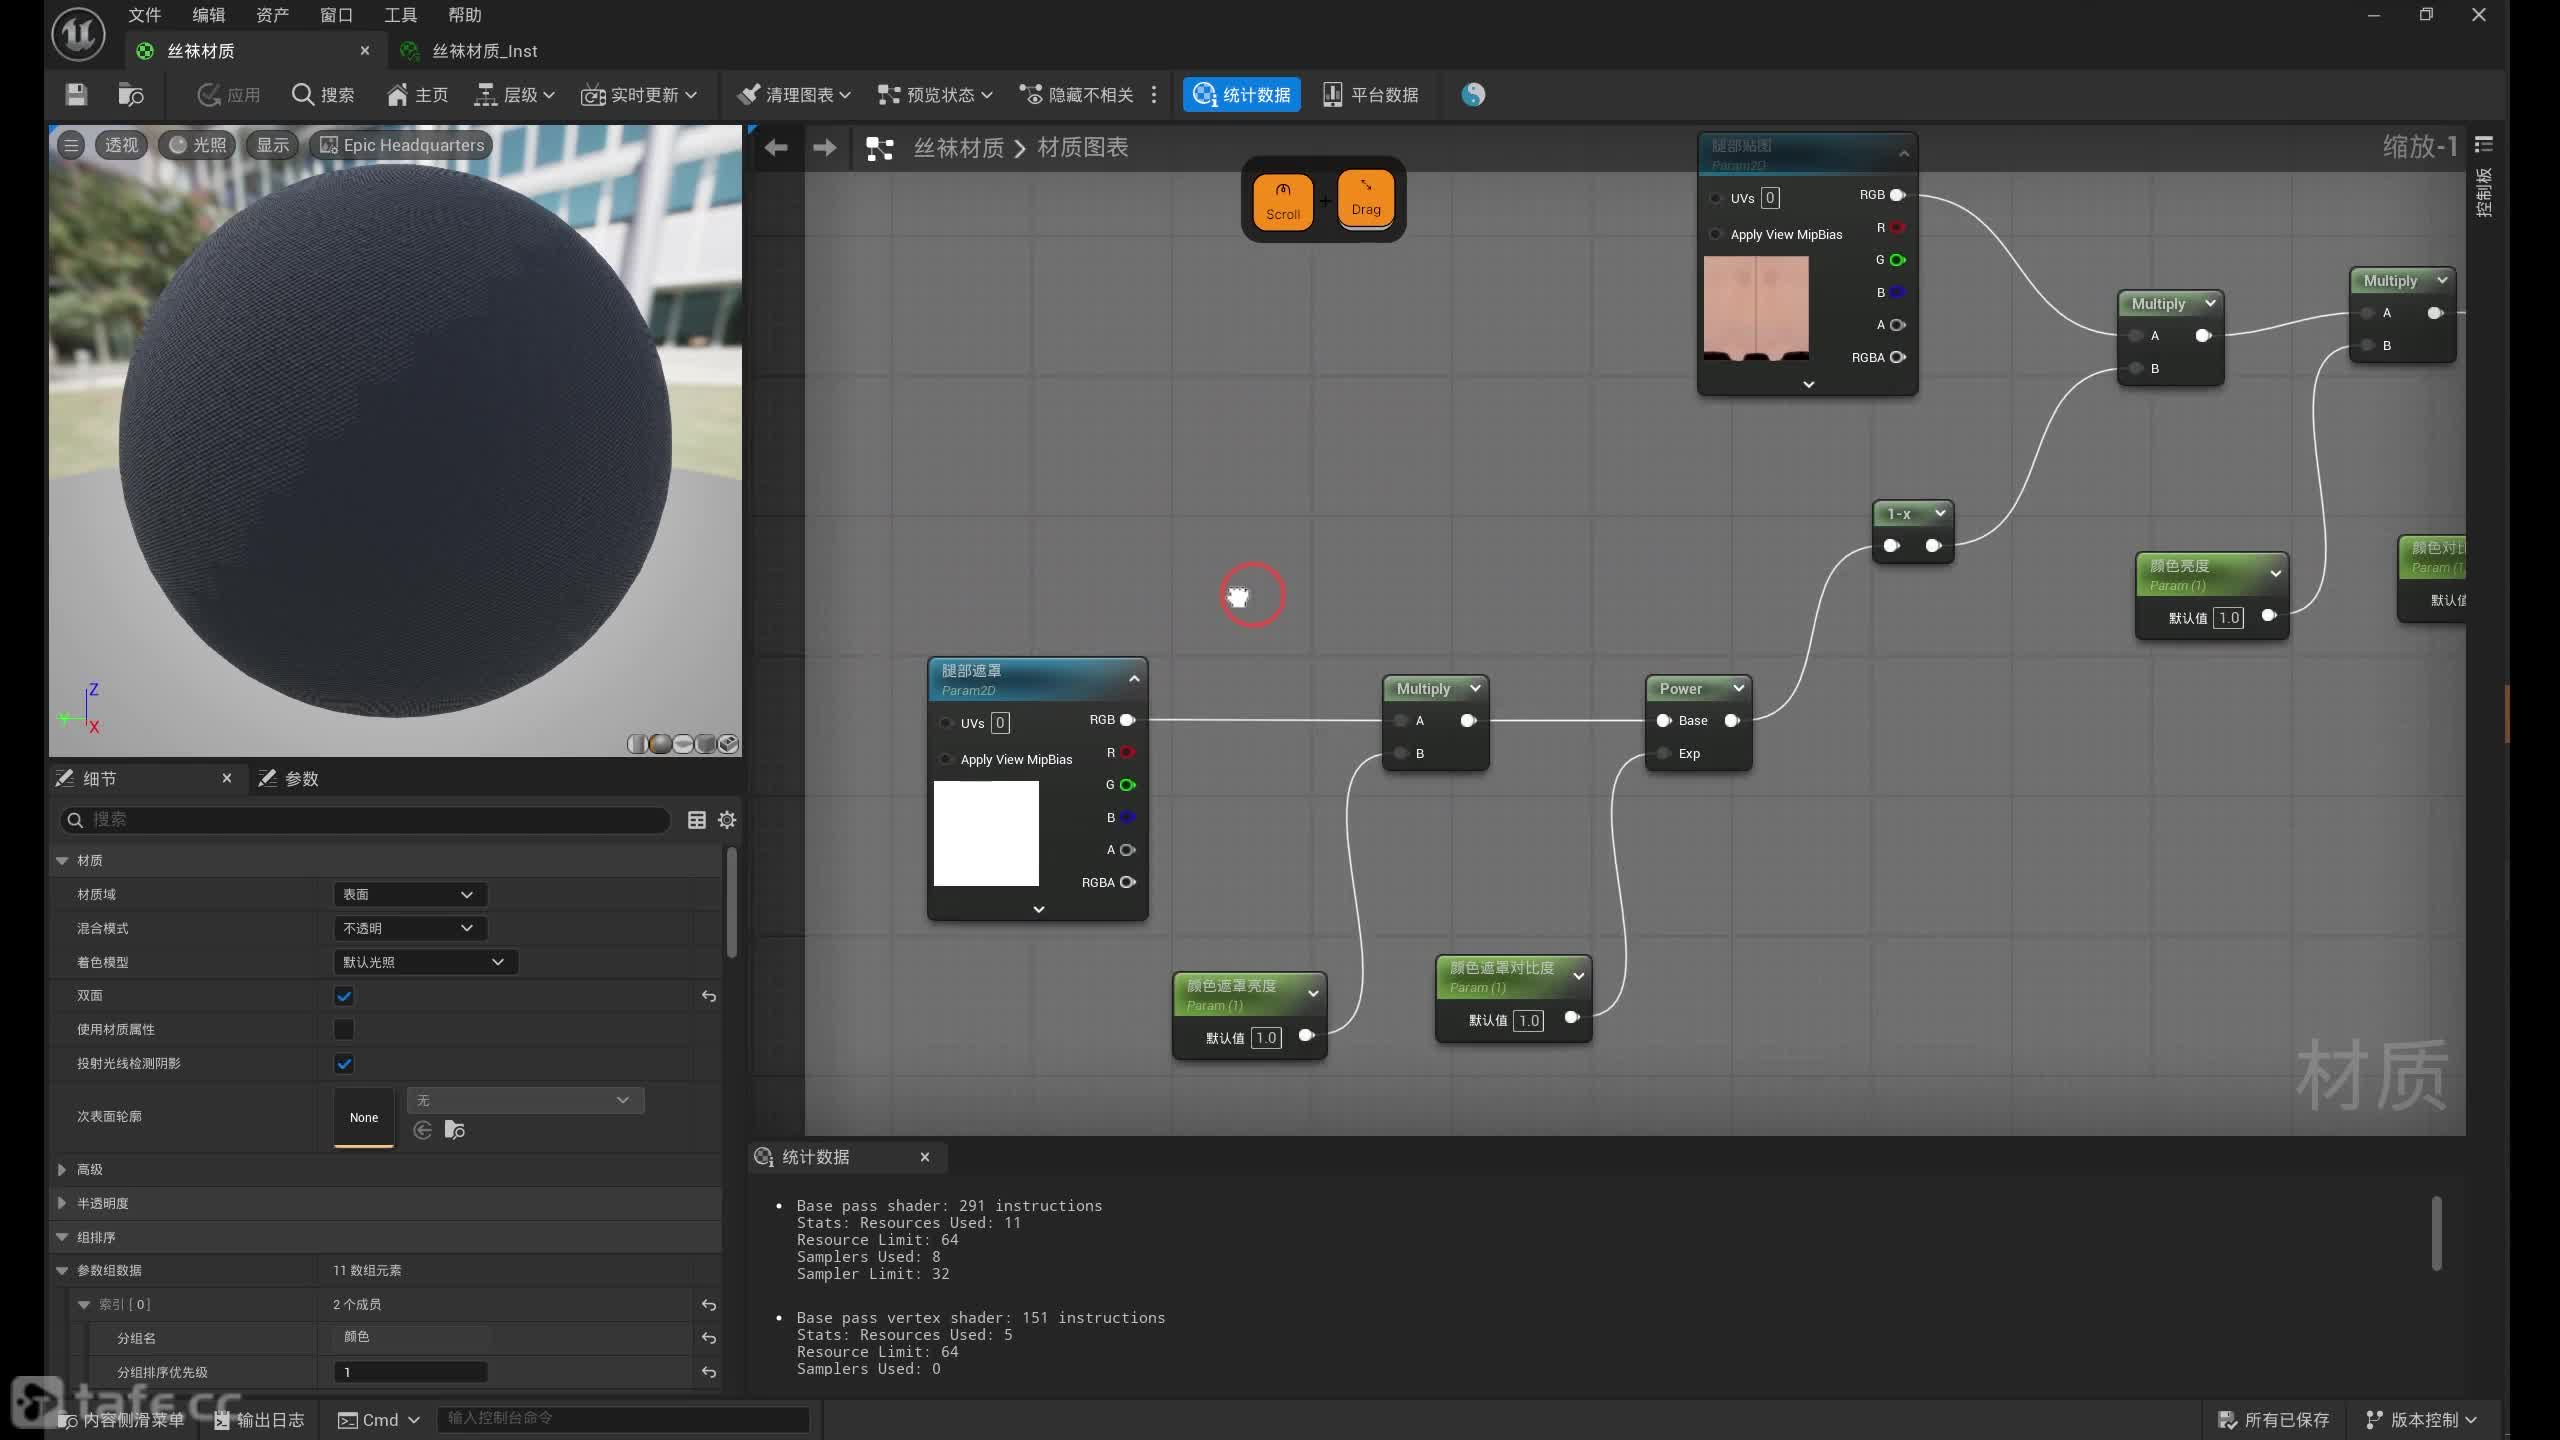Click the 光照 lit mode button

coord(198,145)
